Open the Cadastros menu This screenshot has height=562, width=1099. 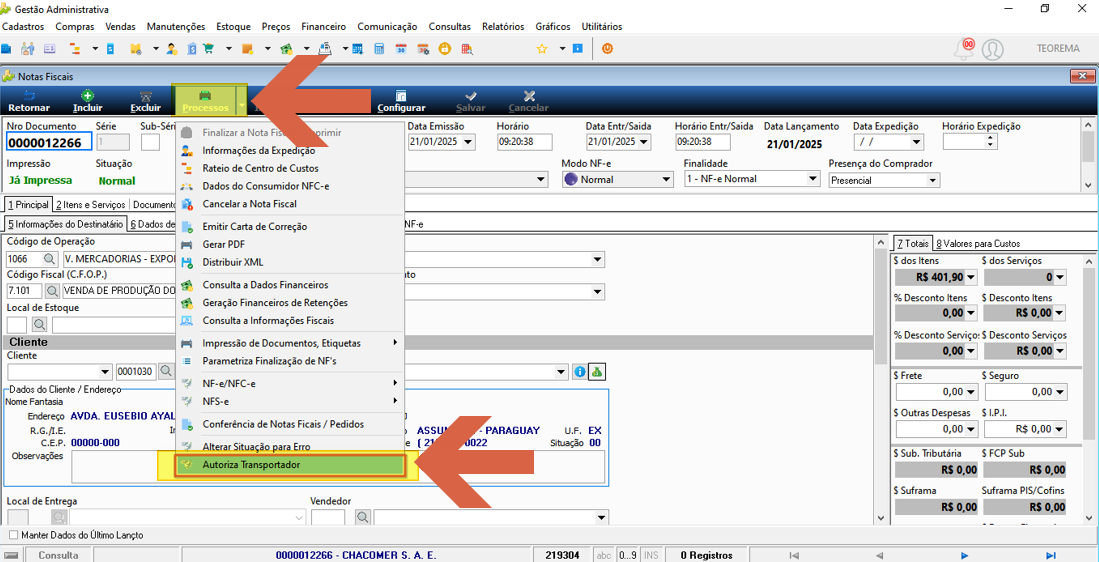[x=23, y=27]
